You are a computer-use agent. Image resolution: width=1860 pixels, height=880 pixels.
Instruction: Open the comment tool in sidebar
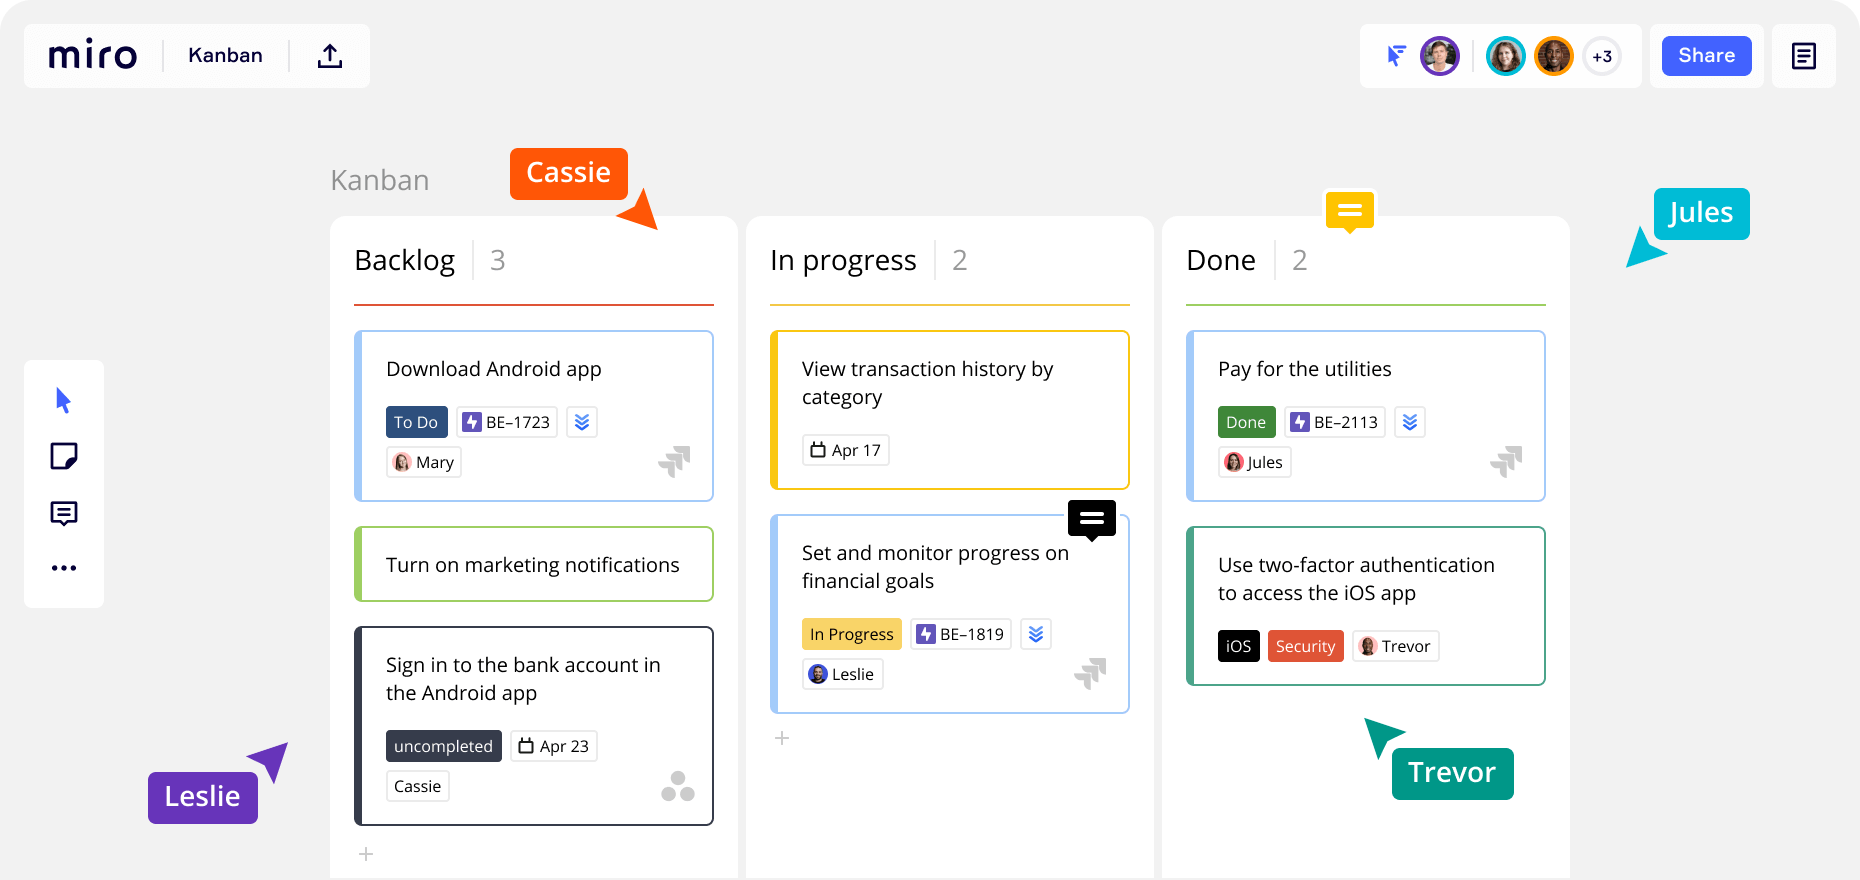(x=64, y=513)
